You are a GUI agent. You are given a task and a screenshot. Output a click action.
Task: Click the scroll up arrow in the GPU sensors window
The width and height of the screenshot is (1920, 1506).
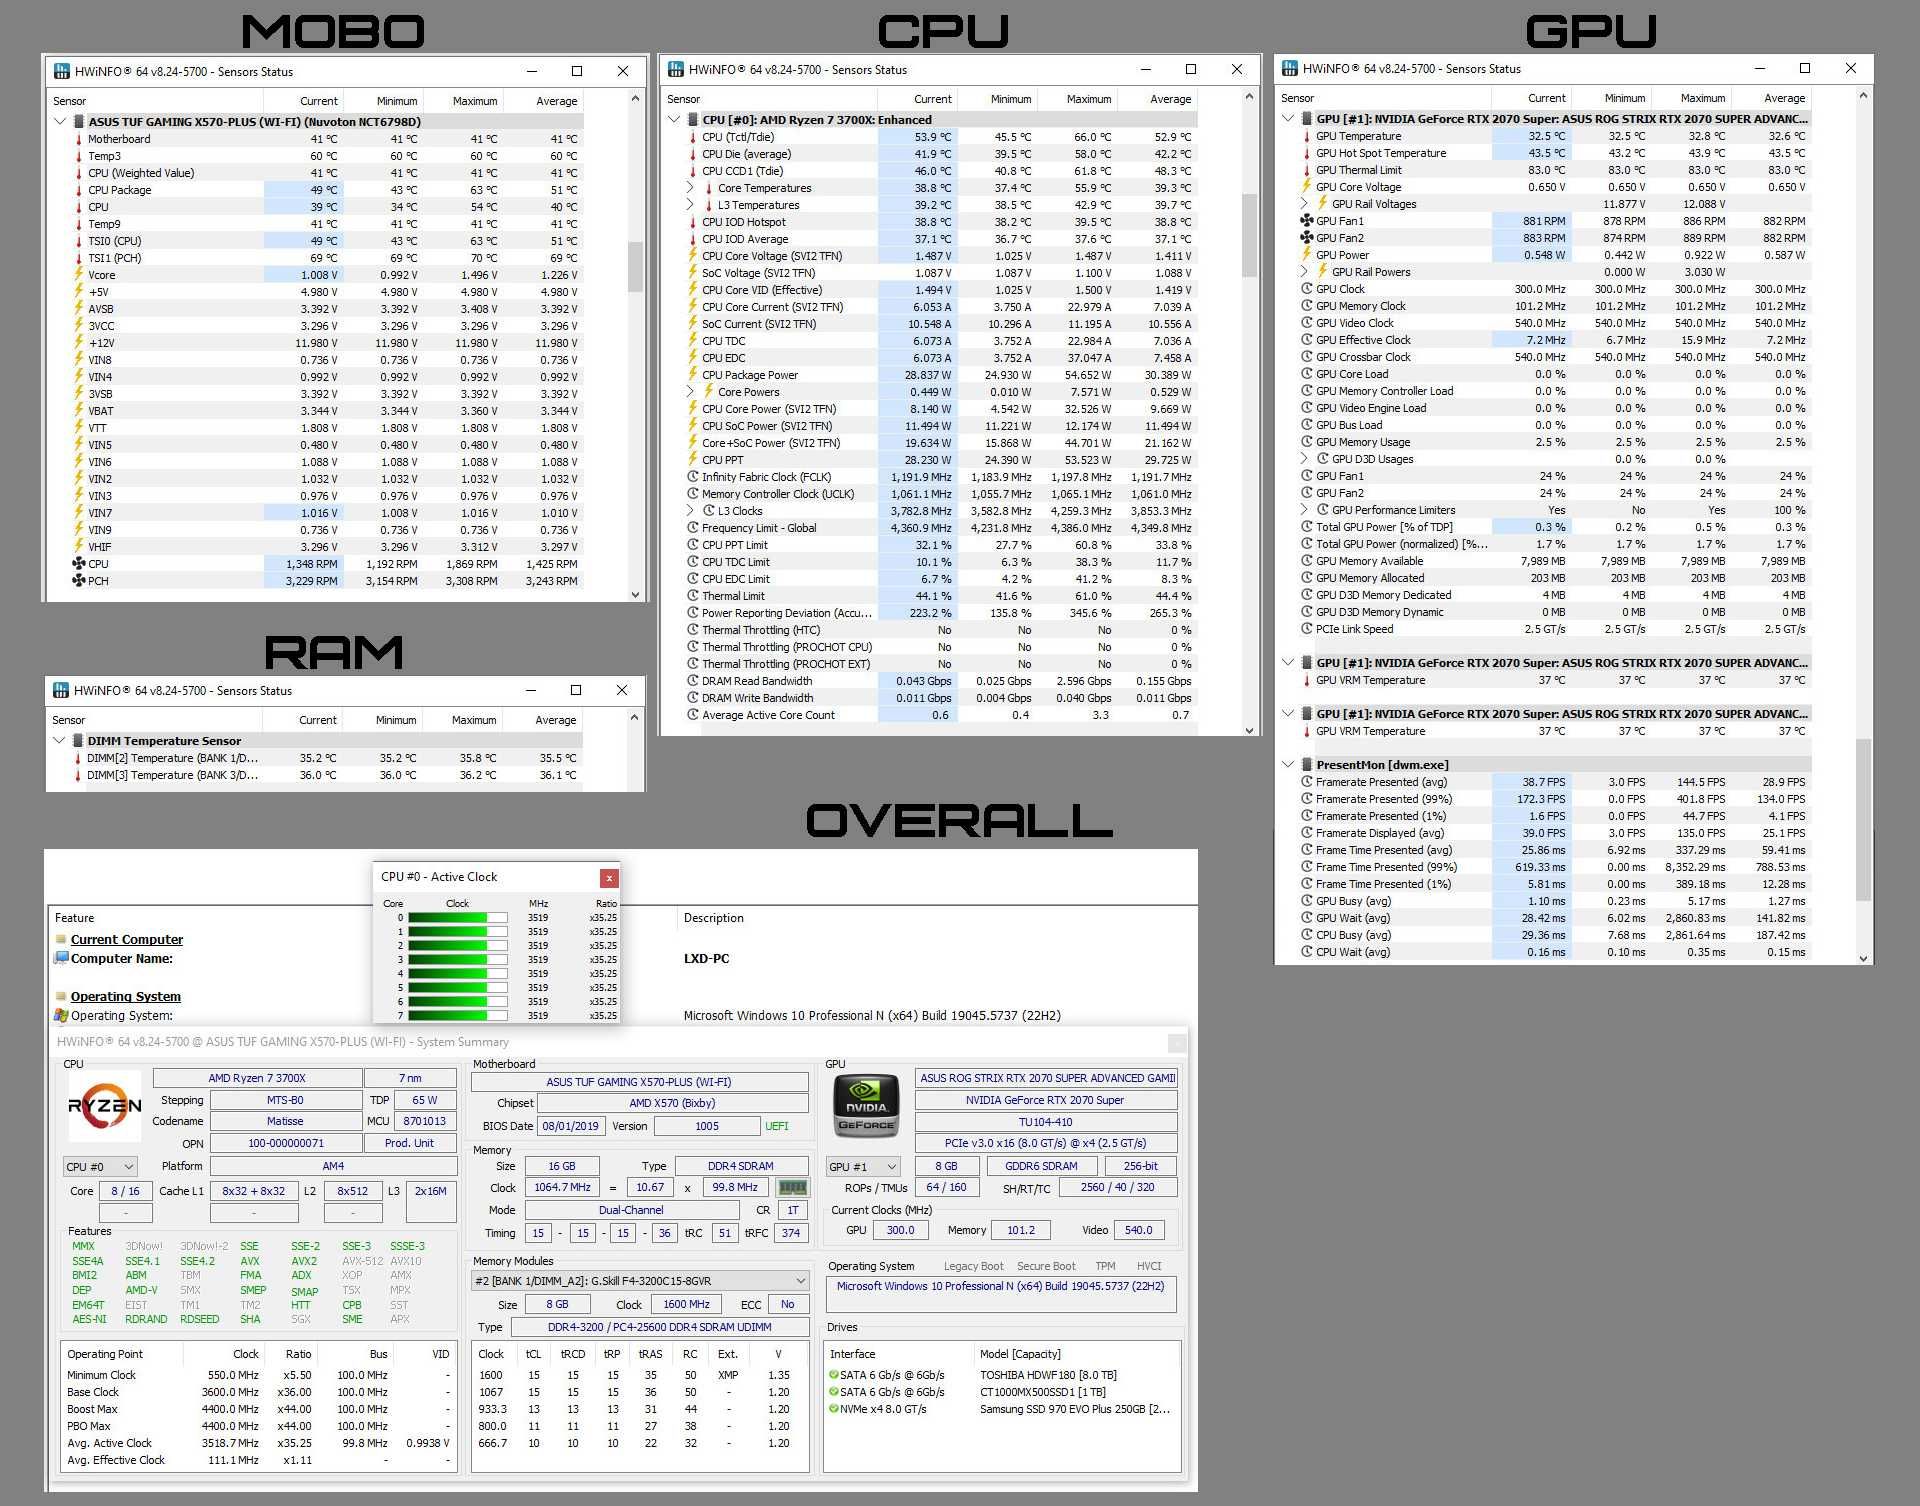pos(1863,96)
